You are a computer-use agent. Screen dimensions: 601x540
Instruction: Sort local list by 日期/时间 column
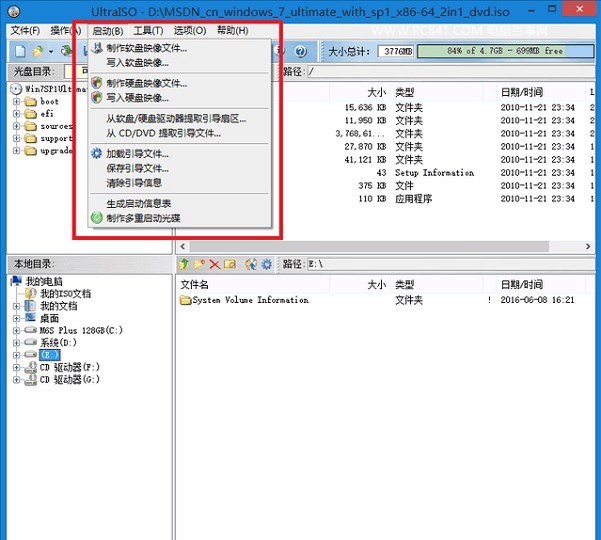click(540, 284)
